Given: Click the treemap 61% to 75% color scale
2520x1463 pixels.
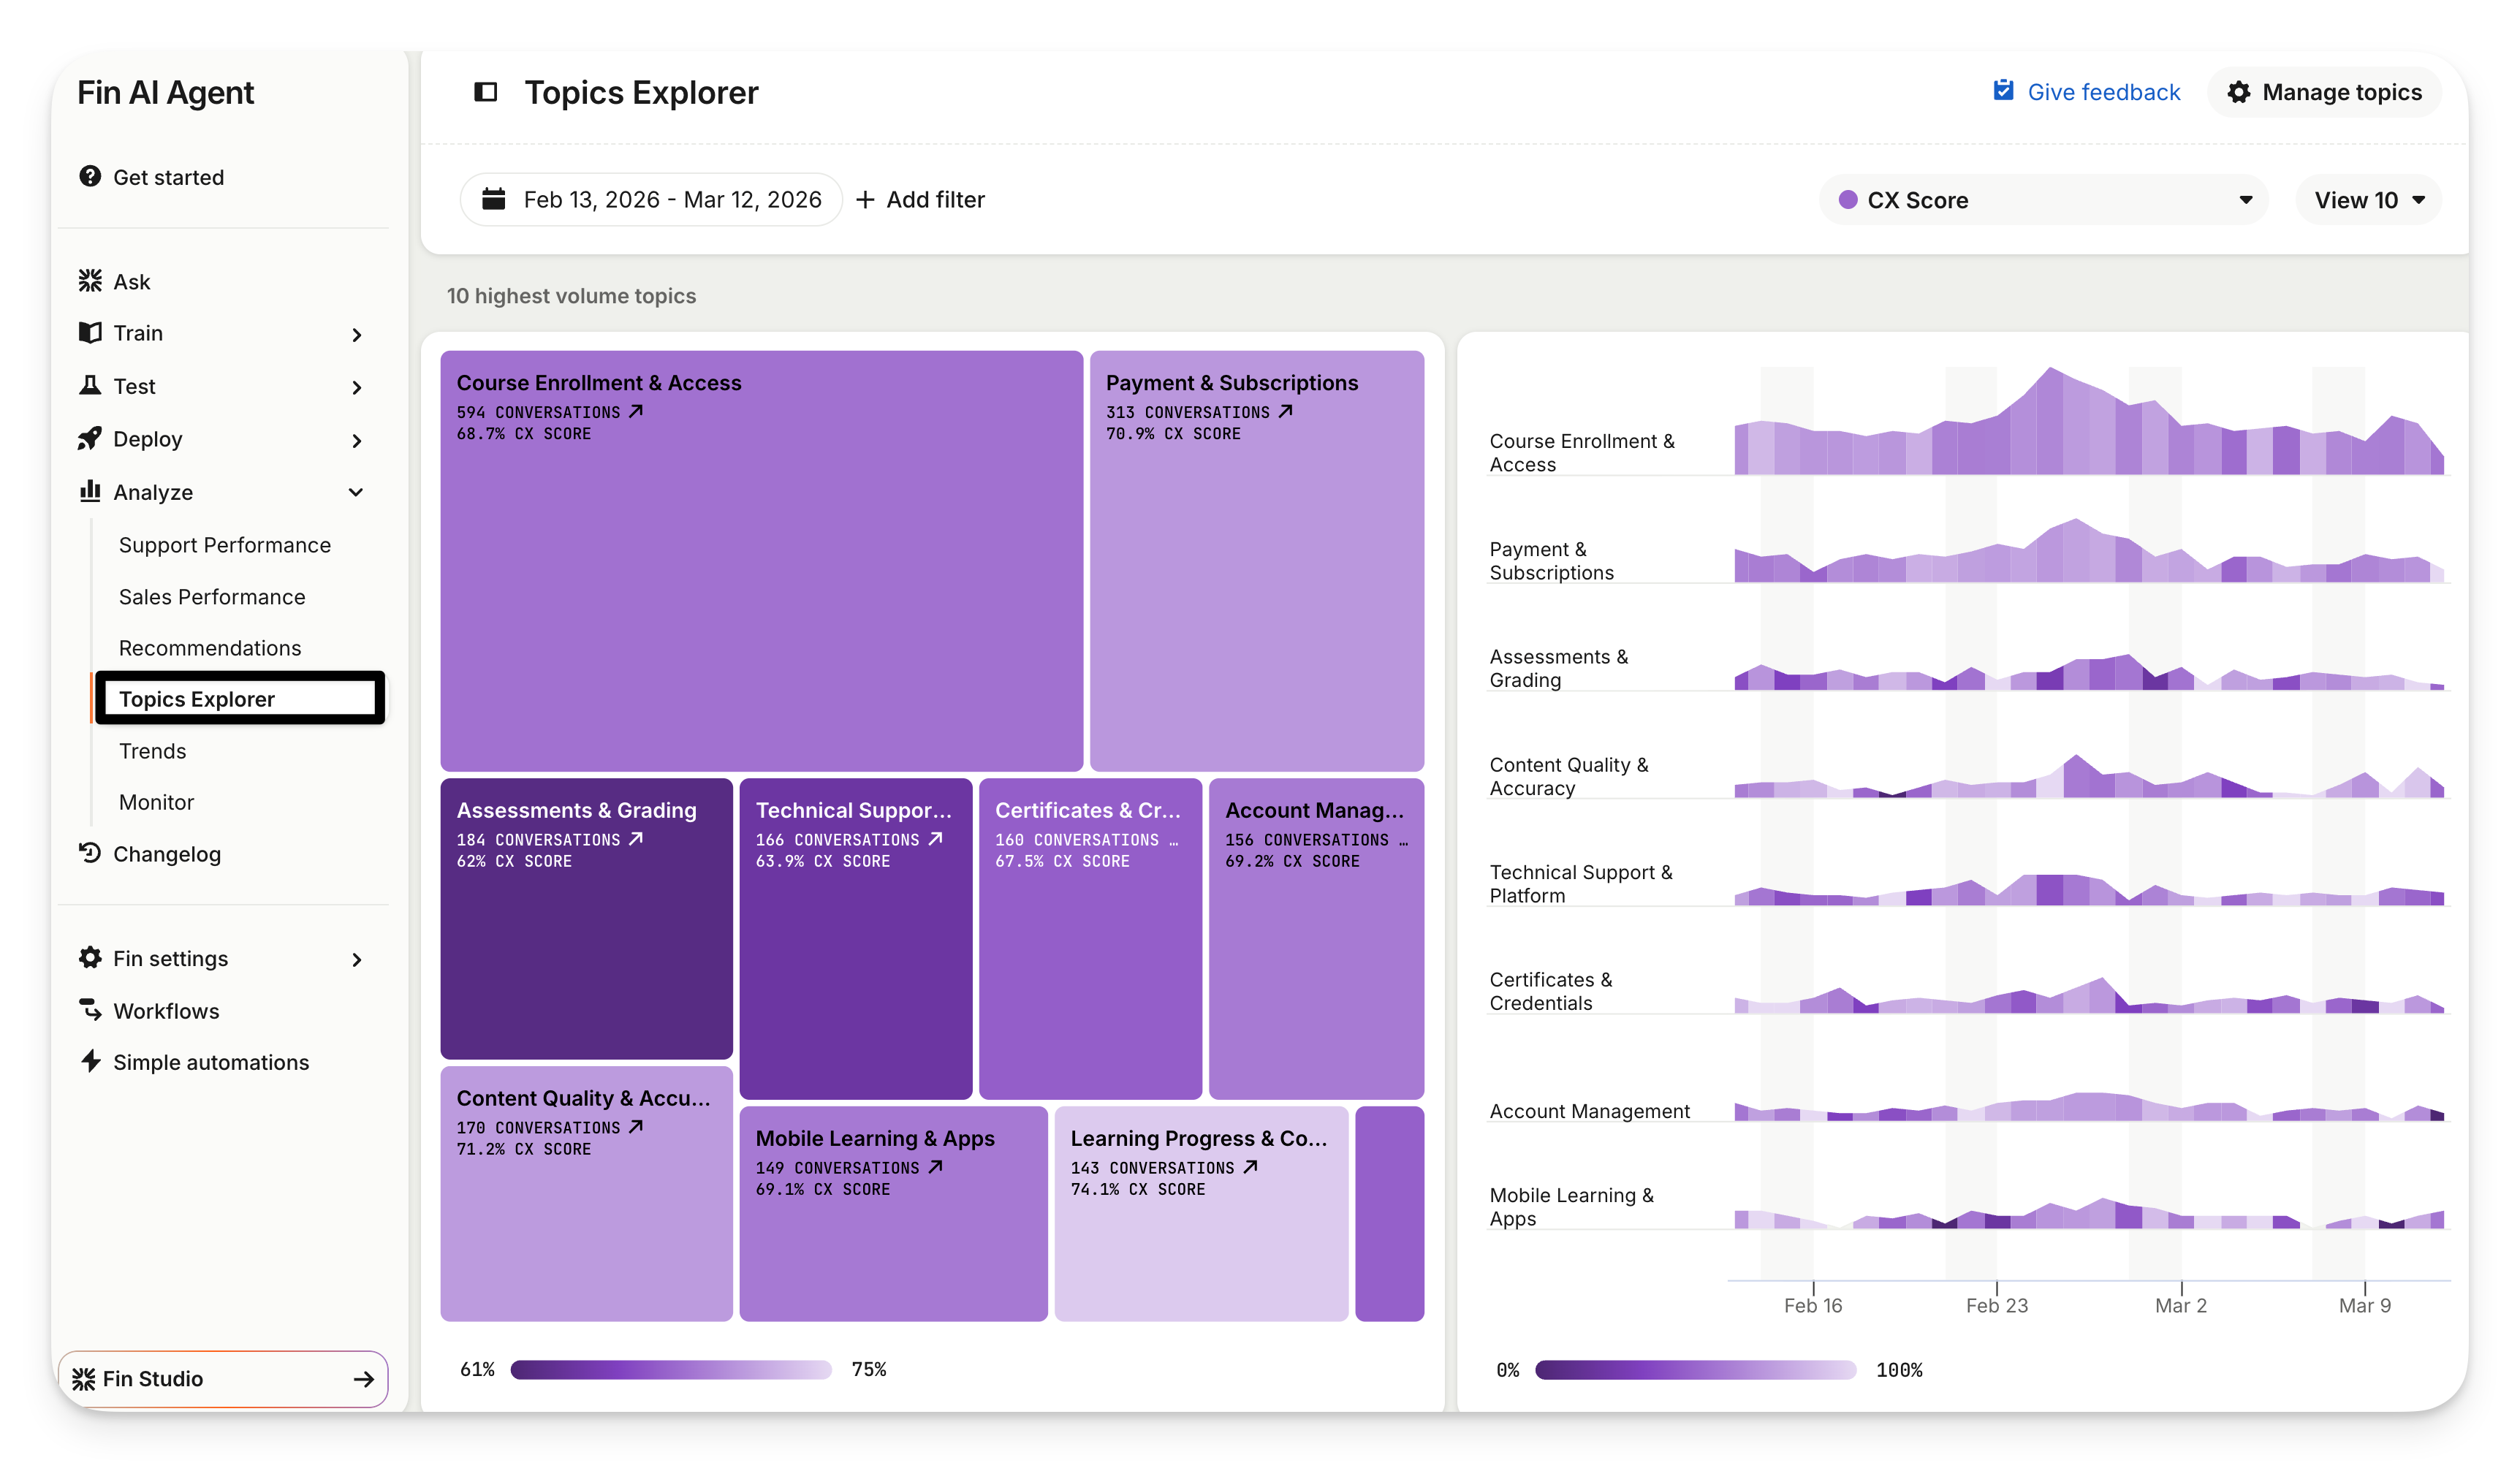Looking at the screenshot, I should coord(671,1369).
